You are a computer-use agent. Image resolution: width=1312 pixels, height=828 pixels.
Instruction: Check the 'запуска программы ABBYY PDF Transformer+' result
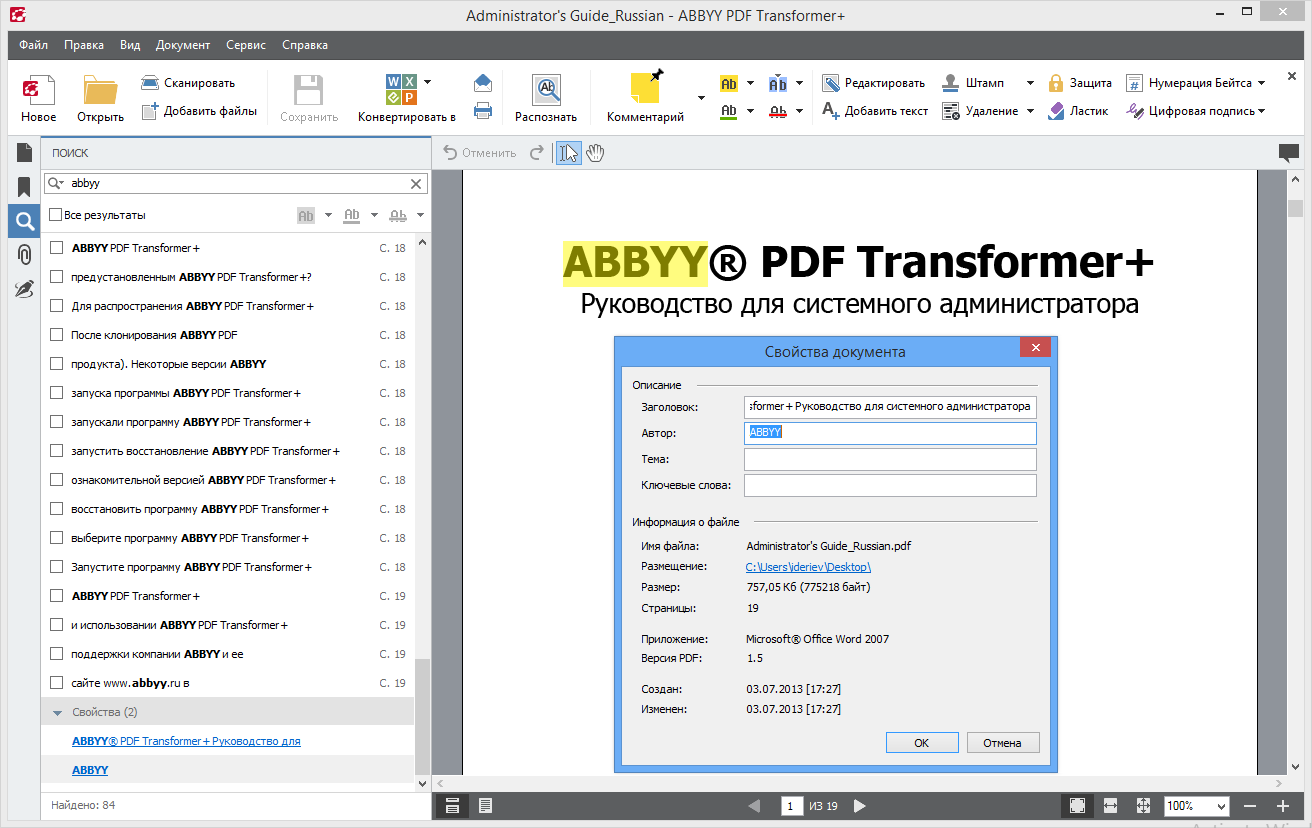tap(57, 393)
